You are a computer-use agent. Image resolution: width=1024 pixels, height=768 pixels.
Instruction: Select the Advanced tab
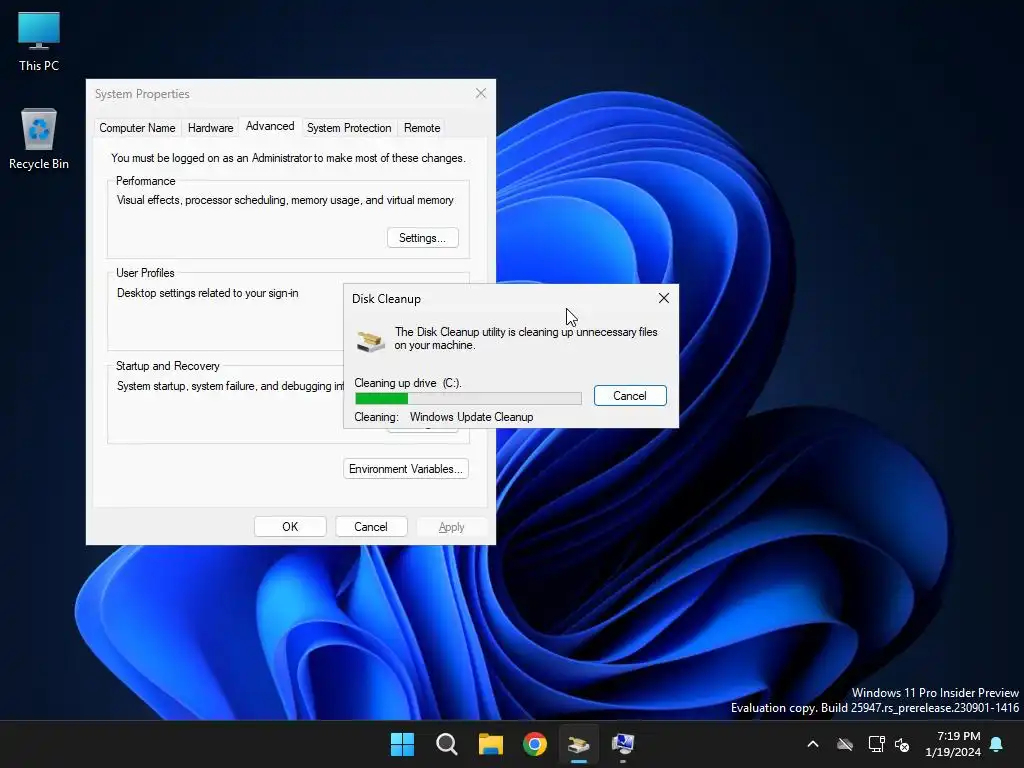click(270, 127)
